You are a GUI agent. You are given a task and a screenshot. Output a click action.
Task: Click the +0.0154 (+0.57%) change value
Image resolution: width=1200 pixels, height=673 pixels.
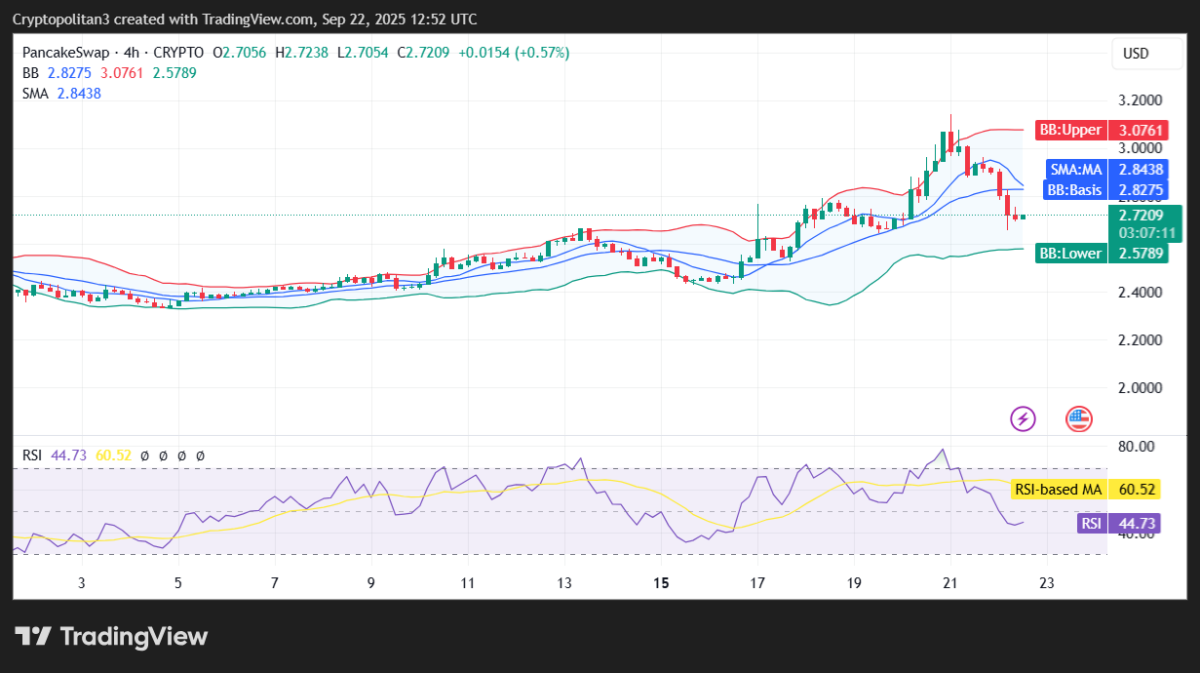513,53
